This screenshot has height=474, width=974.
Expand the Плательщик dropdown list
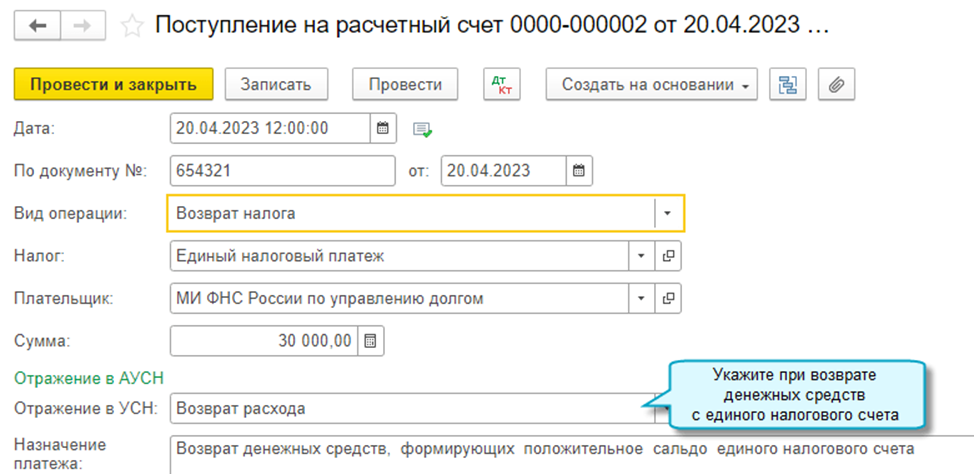pos(641,298)
